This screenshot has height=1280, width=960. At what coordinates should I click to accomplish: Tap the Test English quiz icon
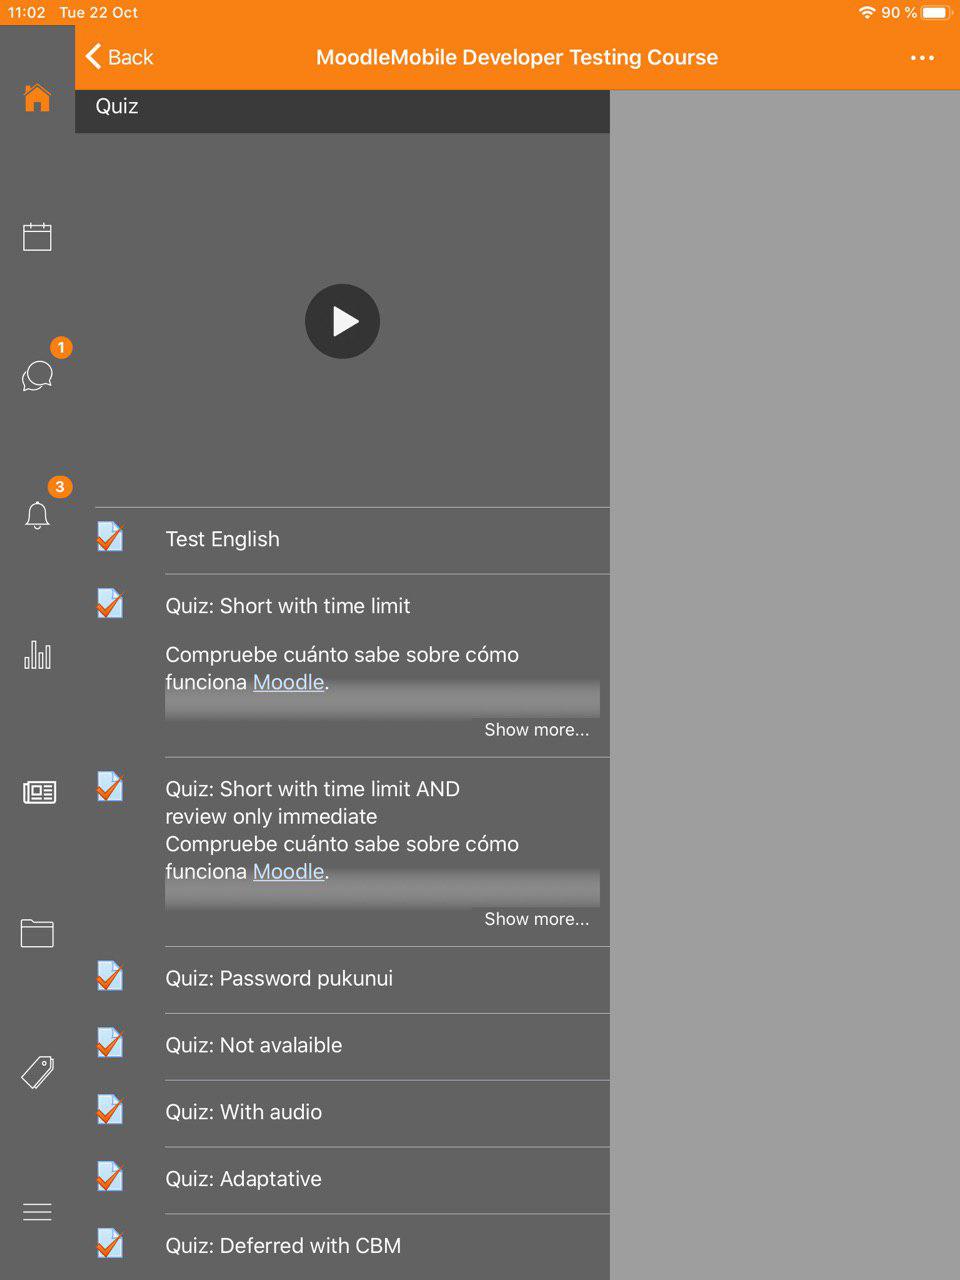point(110,537)
